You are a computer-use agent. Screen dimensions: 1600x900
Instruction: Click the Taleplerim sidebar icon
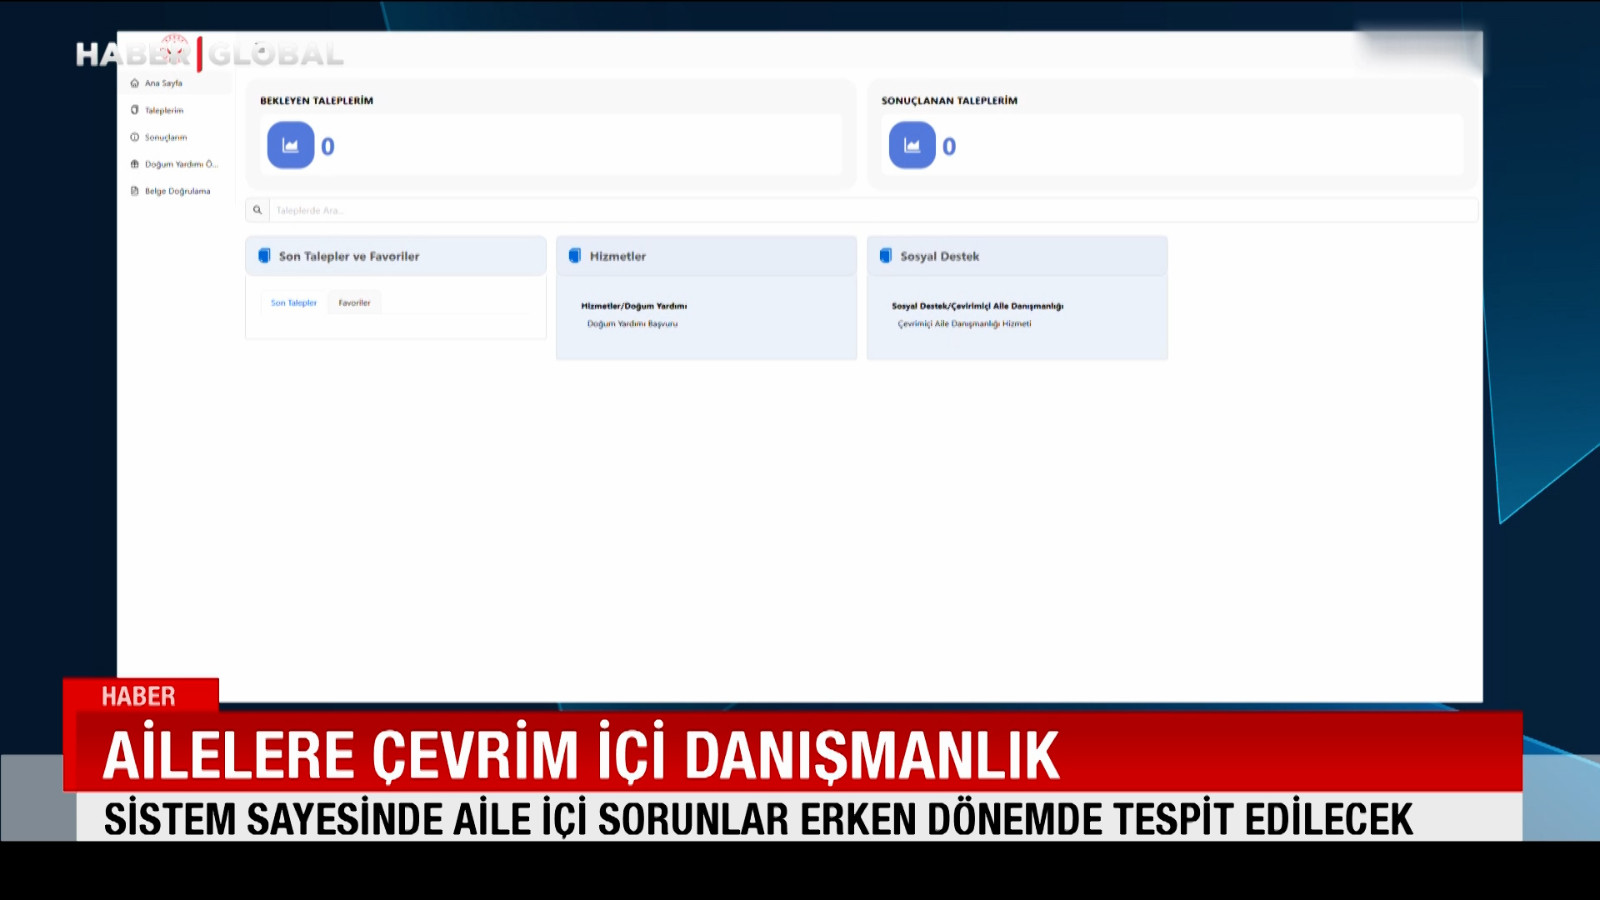(135, 110)
